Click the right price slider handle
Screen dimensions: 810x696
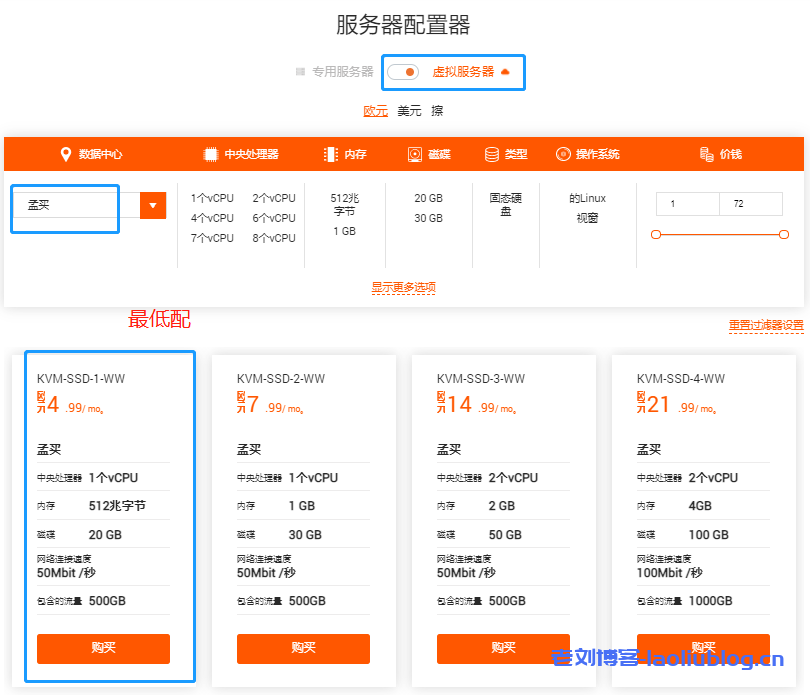[x=784, y=235]
